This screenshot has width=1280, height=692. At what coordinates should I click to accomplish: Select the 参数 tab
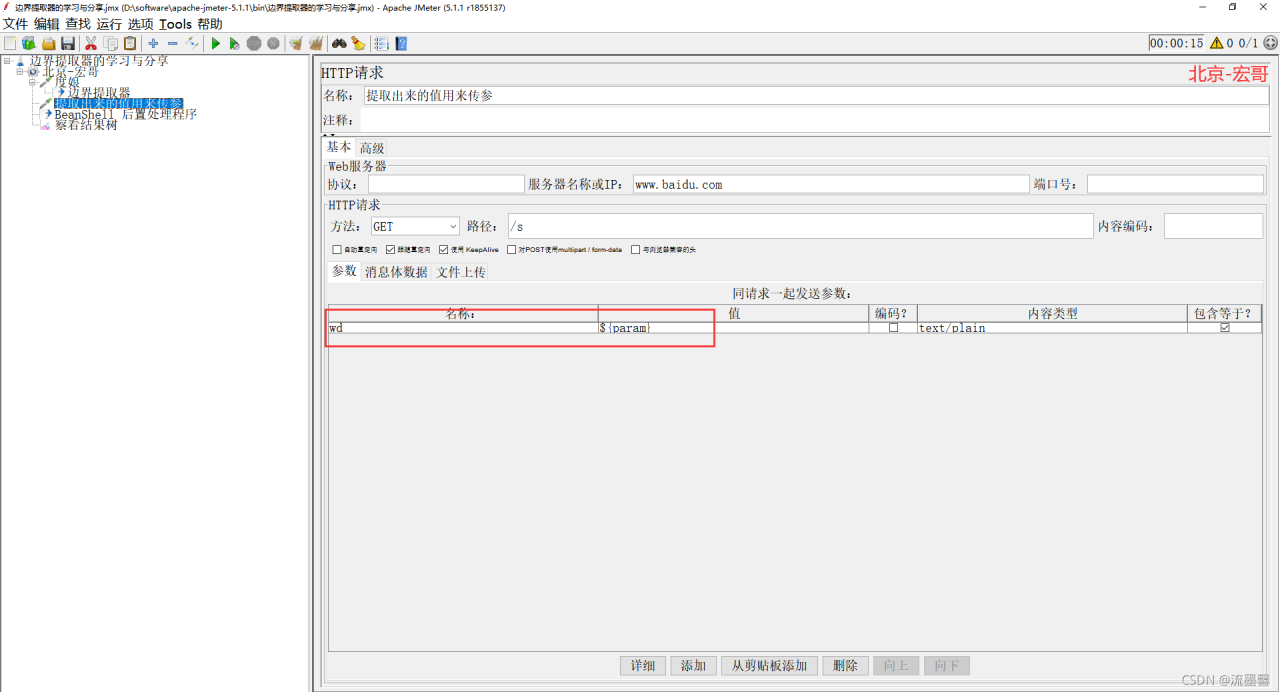coord(344,271)
